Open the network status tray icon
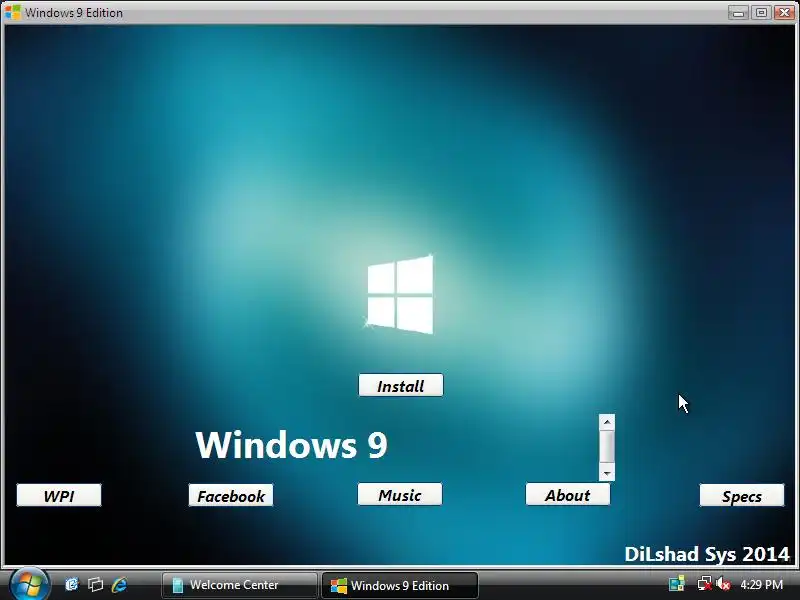The height and width of the screenshot is (600, 800). tap(704, 584)
